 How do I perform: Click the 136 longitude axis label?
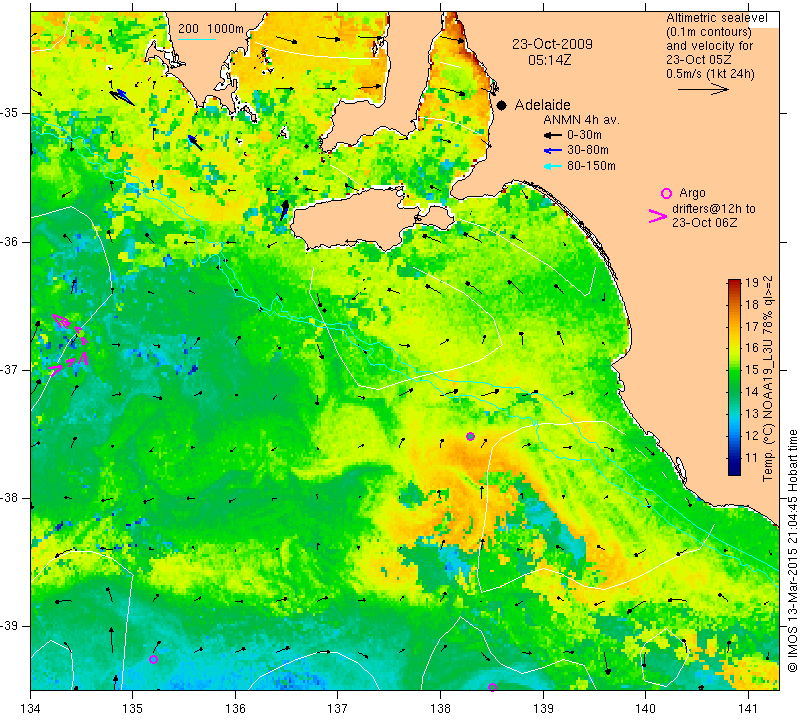coord(235,709)
